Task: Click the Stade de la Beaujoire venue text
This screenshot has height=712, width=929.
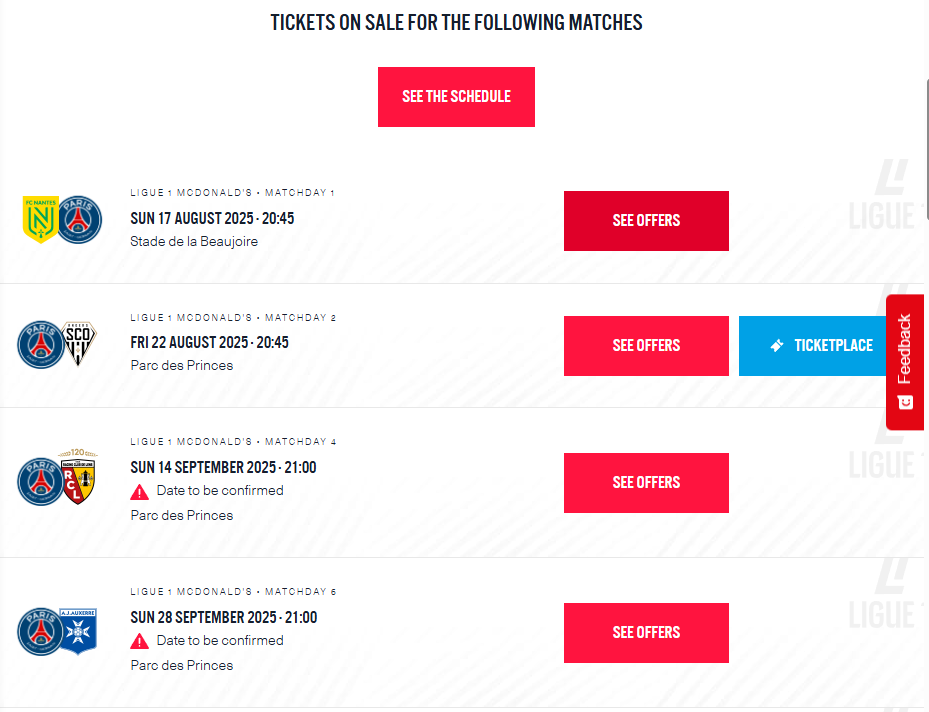Action: [x=194, y=241]
